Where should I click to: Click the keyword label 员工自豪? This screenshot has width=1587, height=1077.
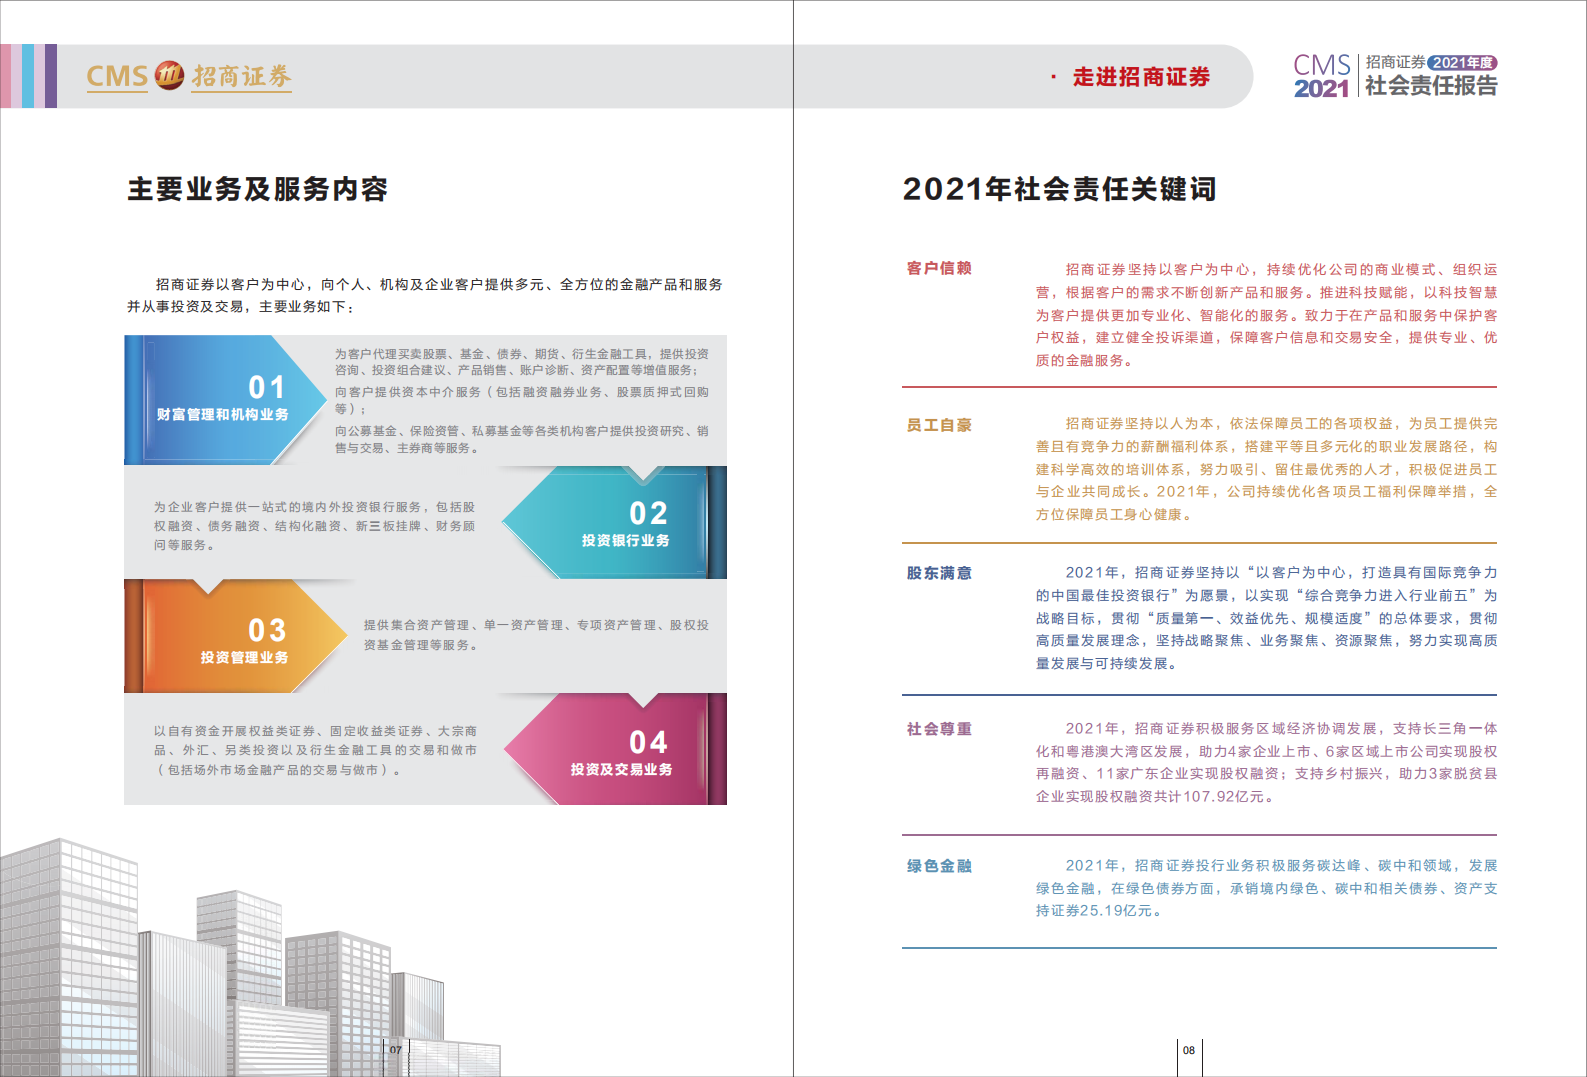(939, 425)
